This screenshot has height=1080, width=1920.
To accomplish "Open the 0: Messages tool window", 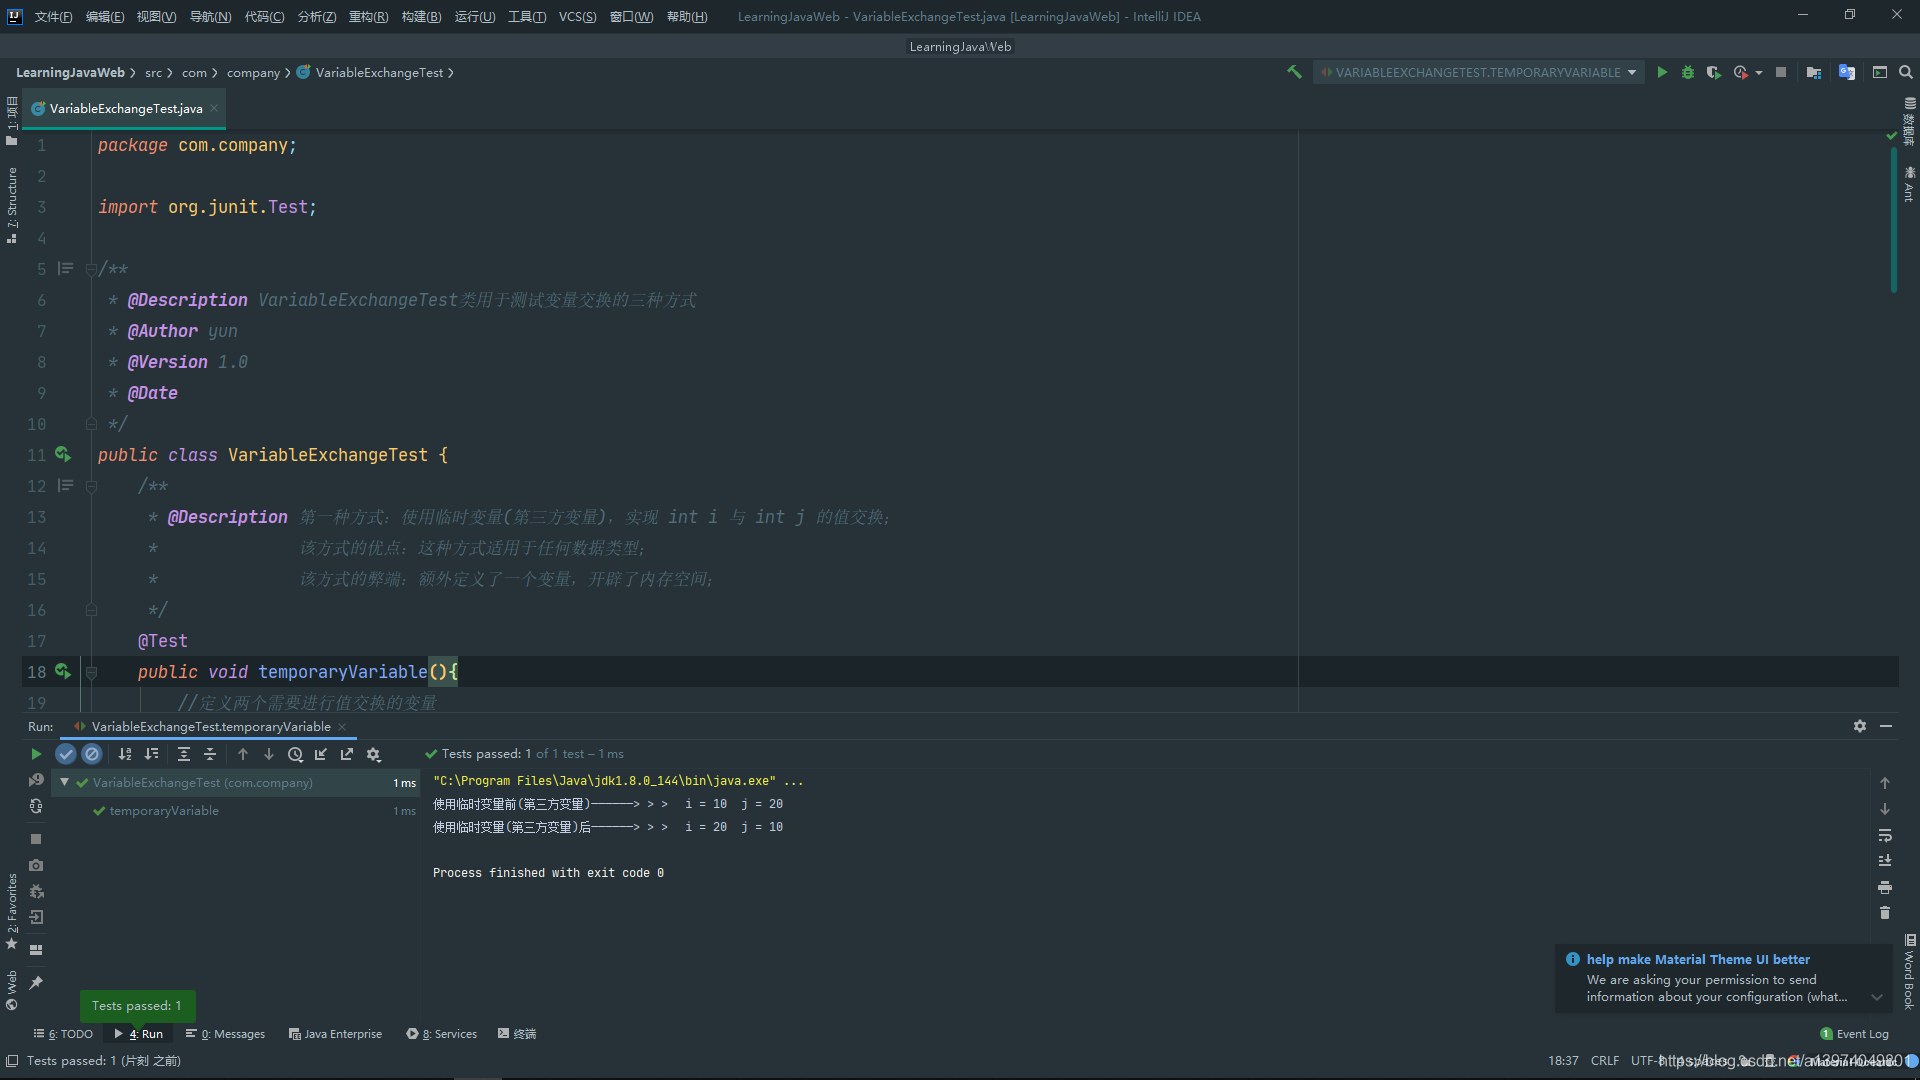I will click(225, 1034).
